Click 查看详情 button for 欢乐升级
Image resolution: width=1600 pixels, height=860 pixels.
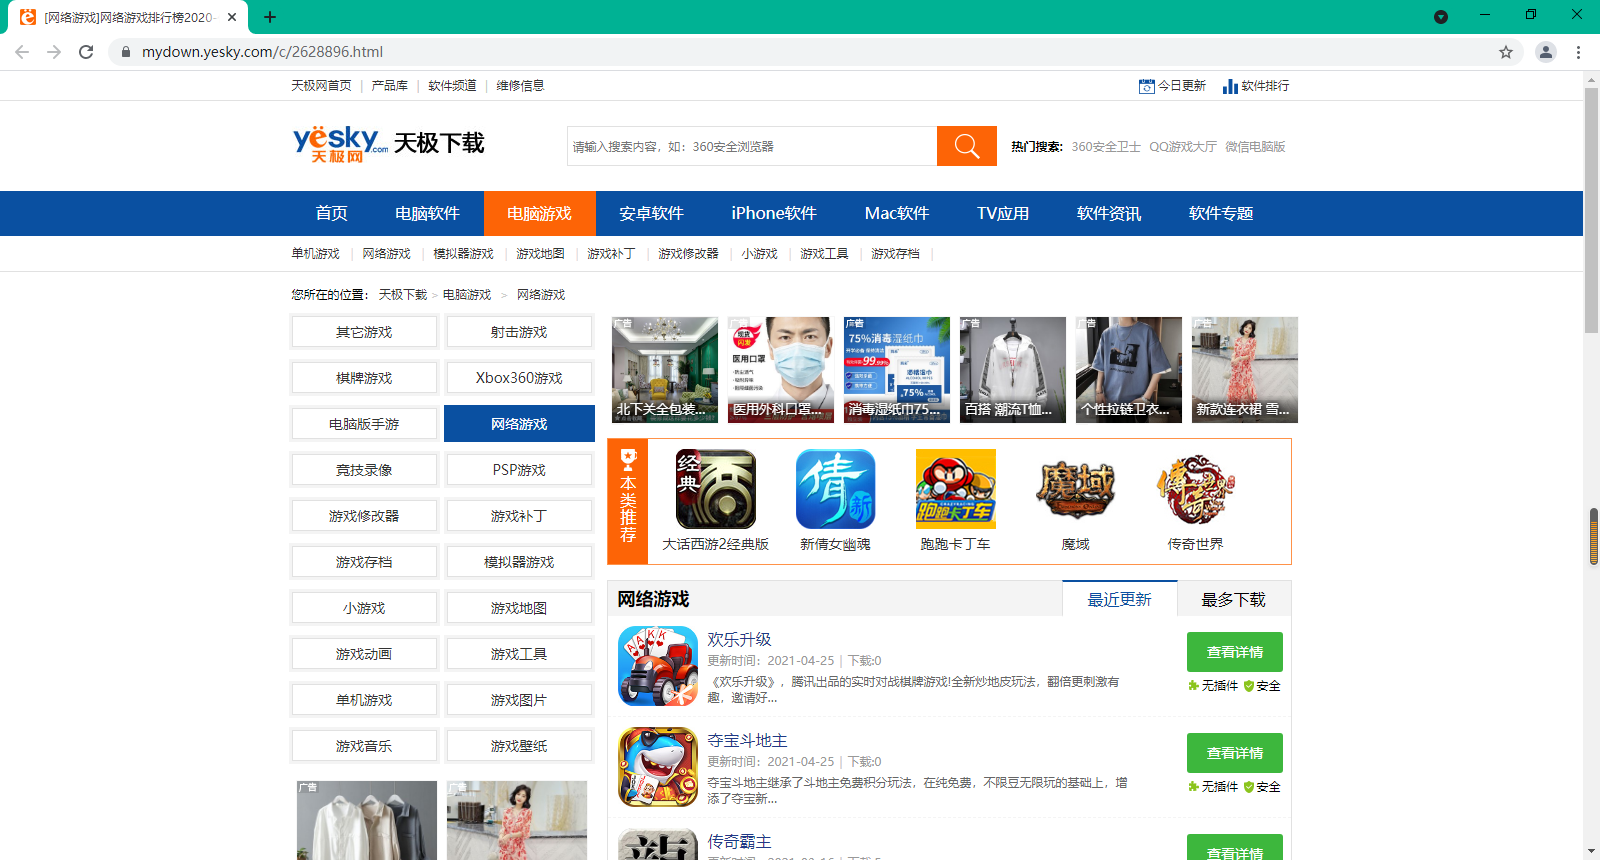click(1235, 652)
